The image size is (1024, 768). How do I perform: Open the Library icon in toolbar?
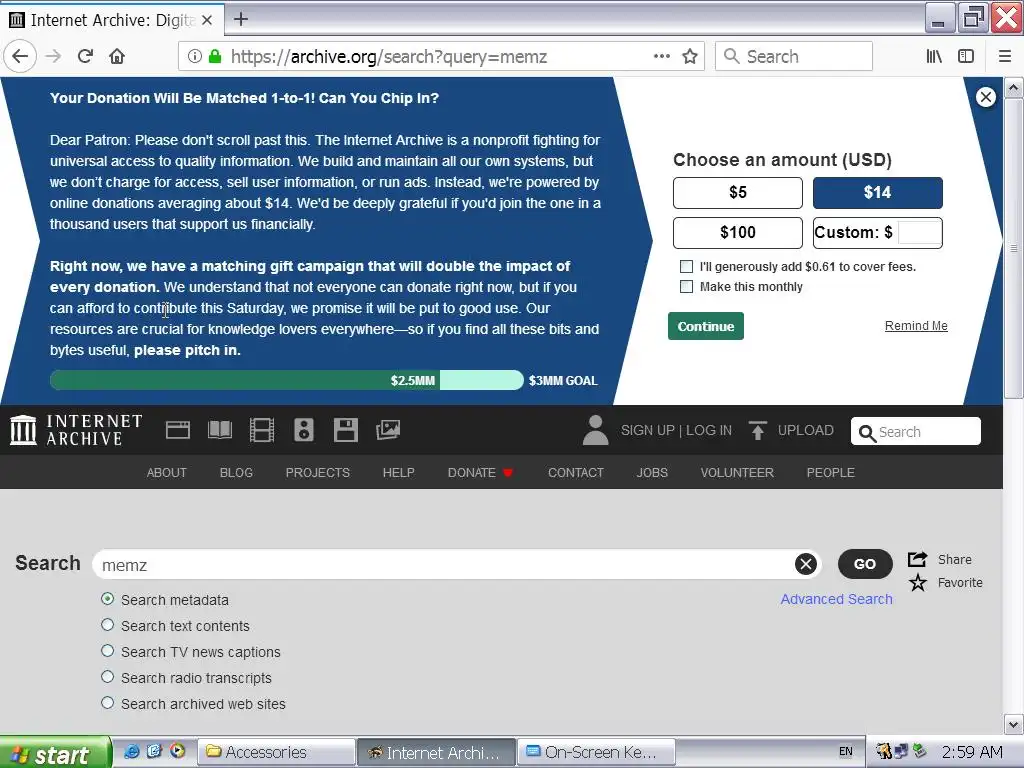coord(934,56)
